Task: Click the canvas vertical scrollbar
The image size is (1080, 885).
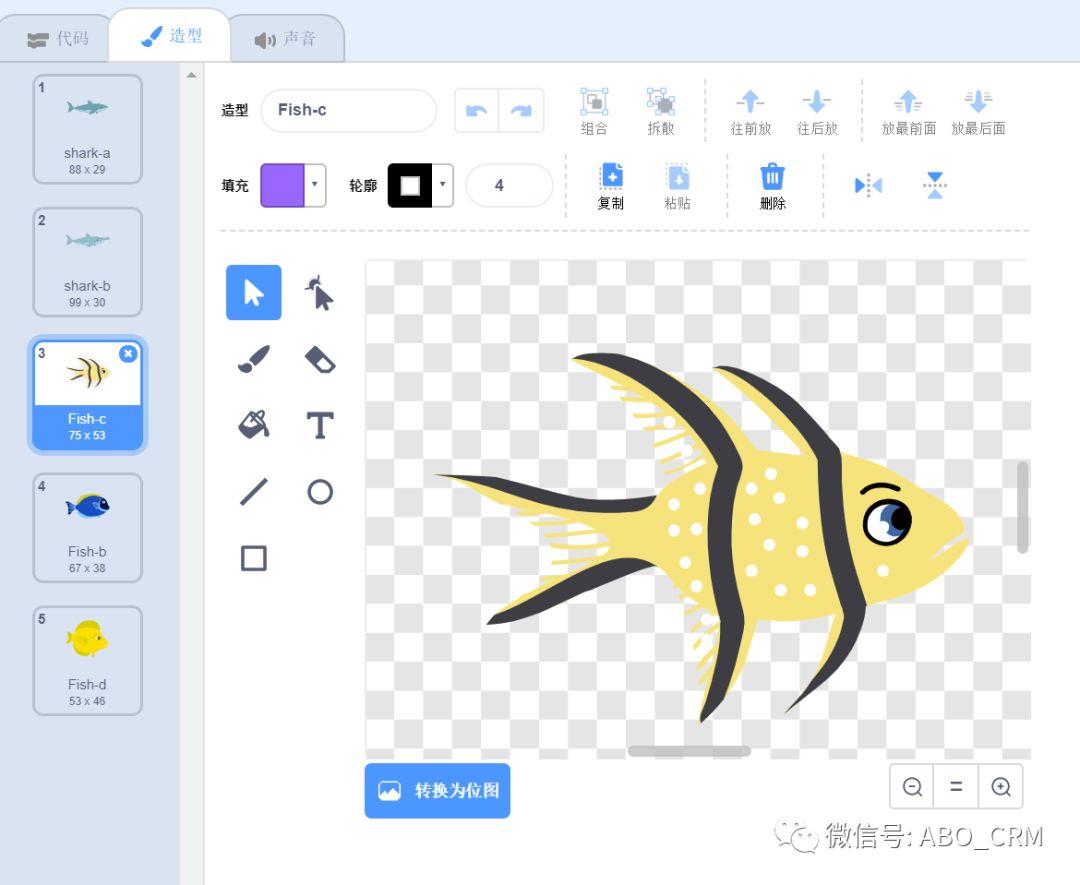Action: [x=1023, y=506]
